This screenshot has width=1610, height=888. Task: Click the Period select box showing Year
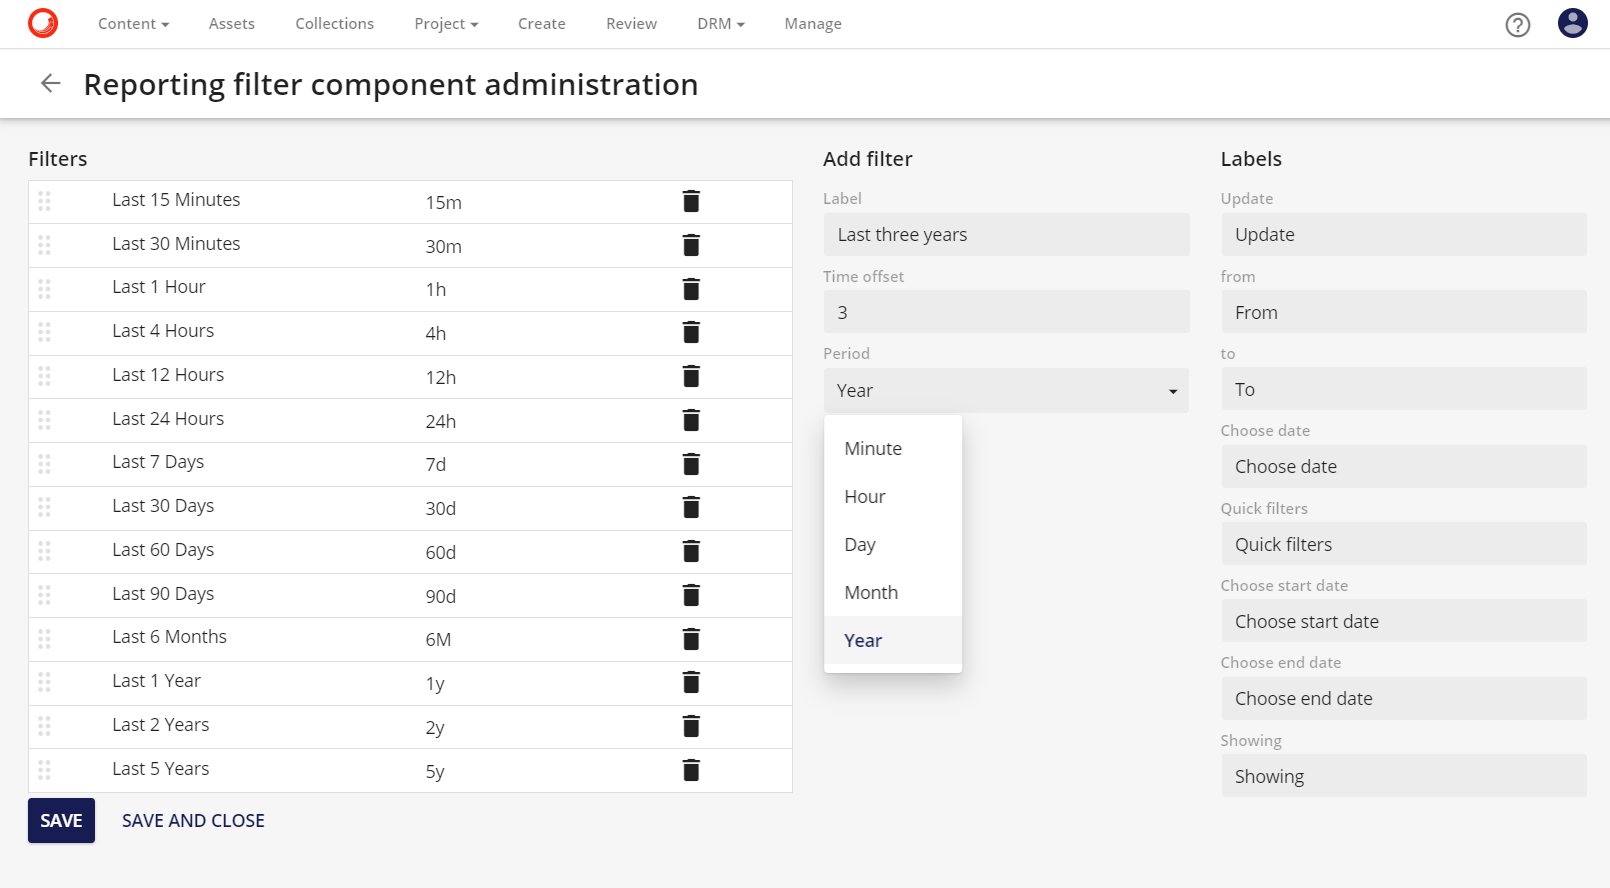pos(1006,390)
